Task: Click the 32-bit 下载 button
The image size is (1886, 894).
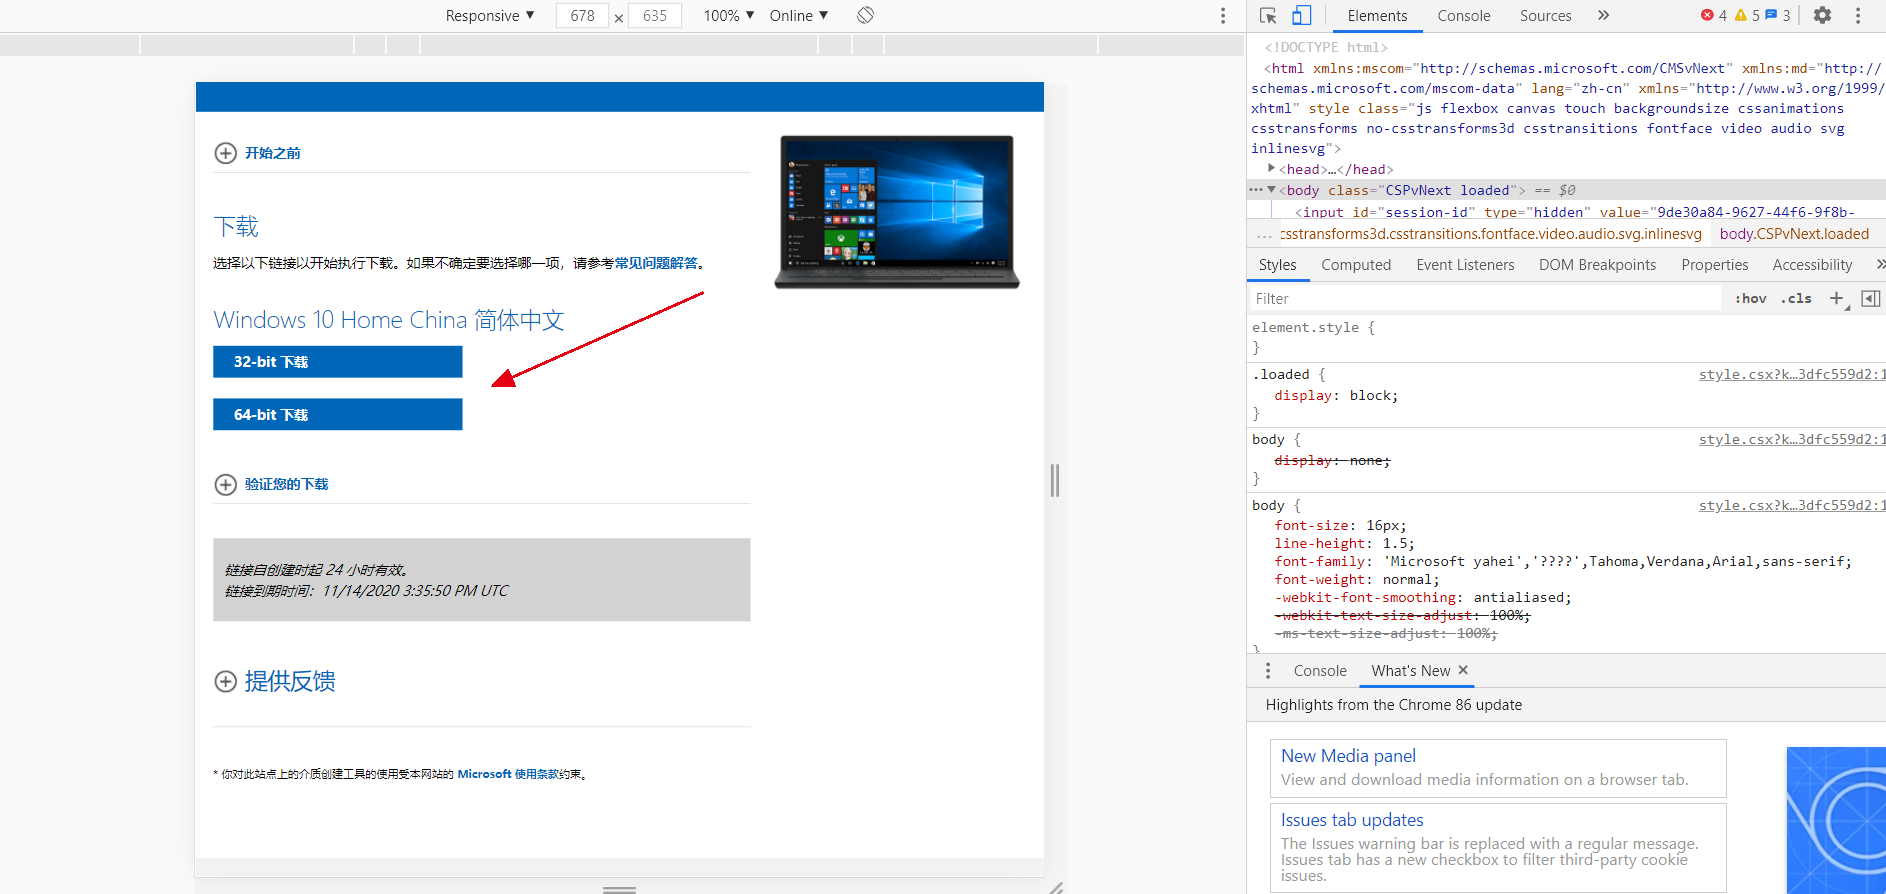Action: (x=338, y=362)
